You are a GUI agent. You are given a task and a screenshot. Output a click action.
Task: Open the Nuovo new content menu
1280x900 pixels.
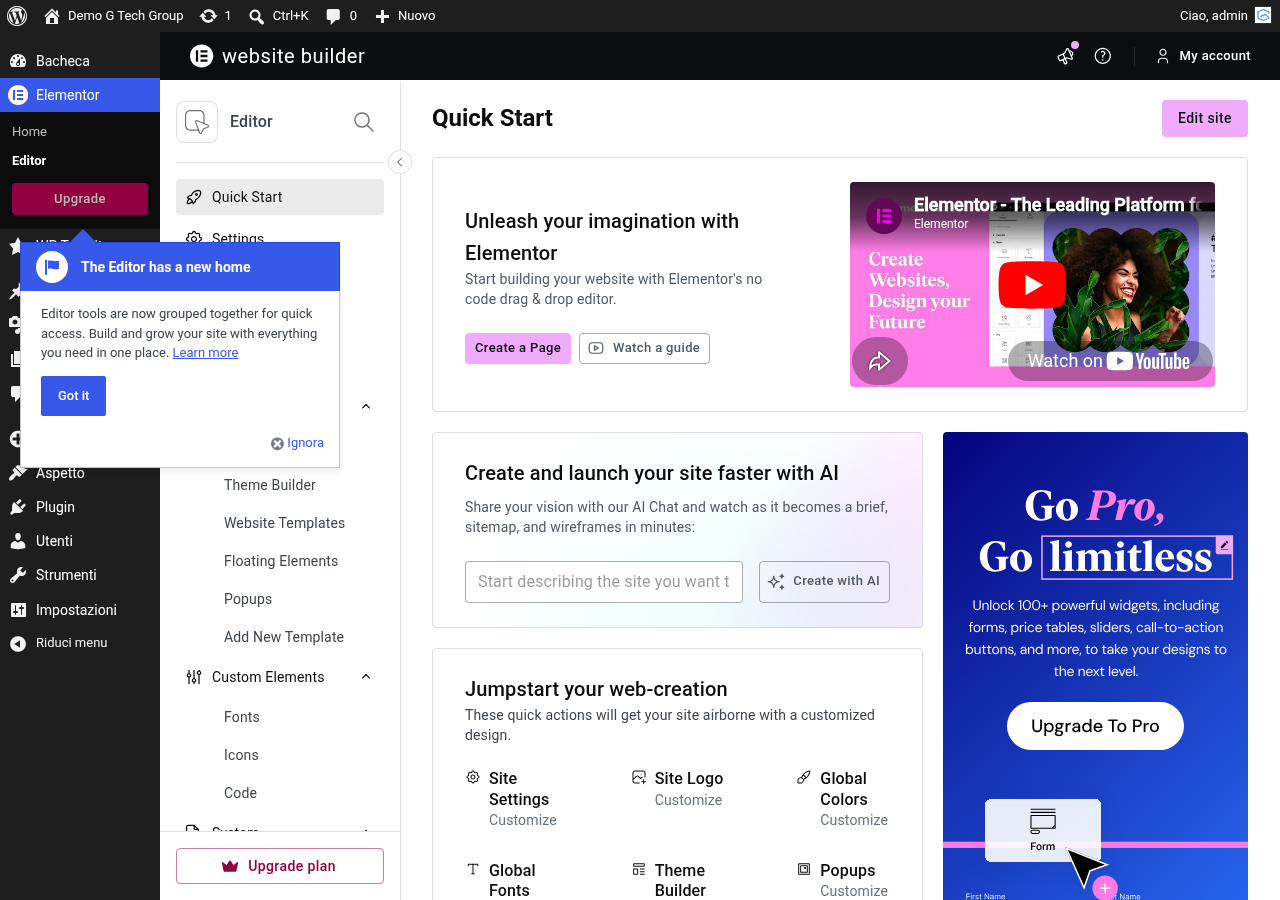pyautogui.click(x=405, y=16)
